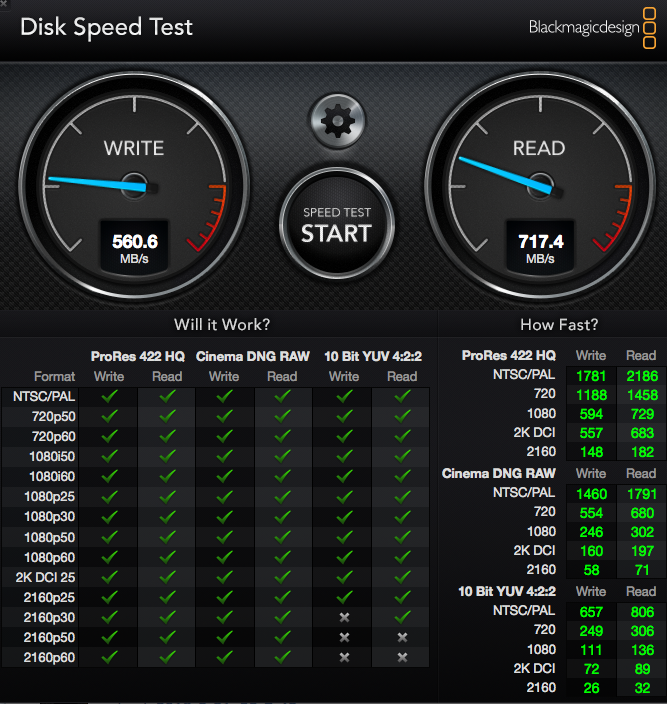This screenshot has width=667, height=704.
Task: Click the Cinema DNG RAW Write checkmark for 720p60
Action: [x=224, y=436]
